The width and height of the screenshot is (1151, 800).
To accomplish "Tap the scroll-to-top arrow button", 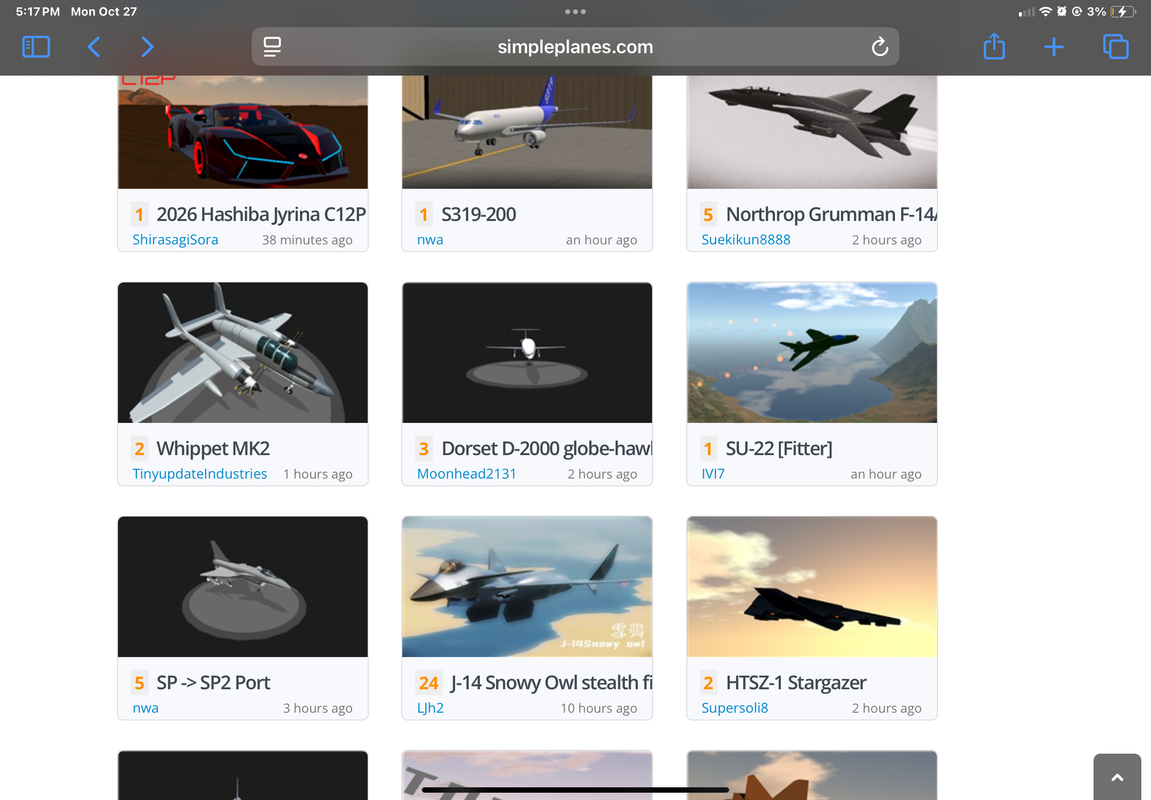I will (x=1117, y=777).
